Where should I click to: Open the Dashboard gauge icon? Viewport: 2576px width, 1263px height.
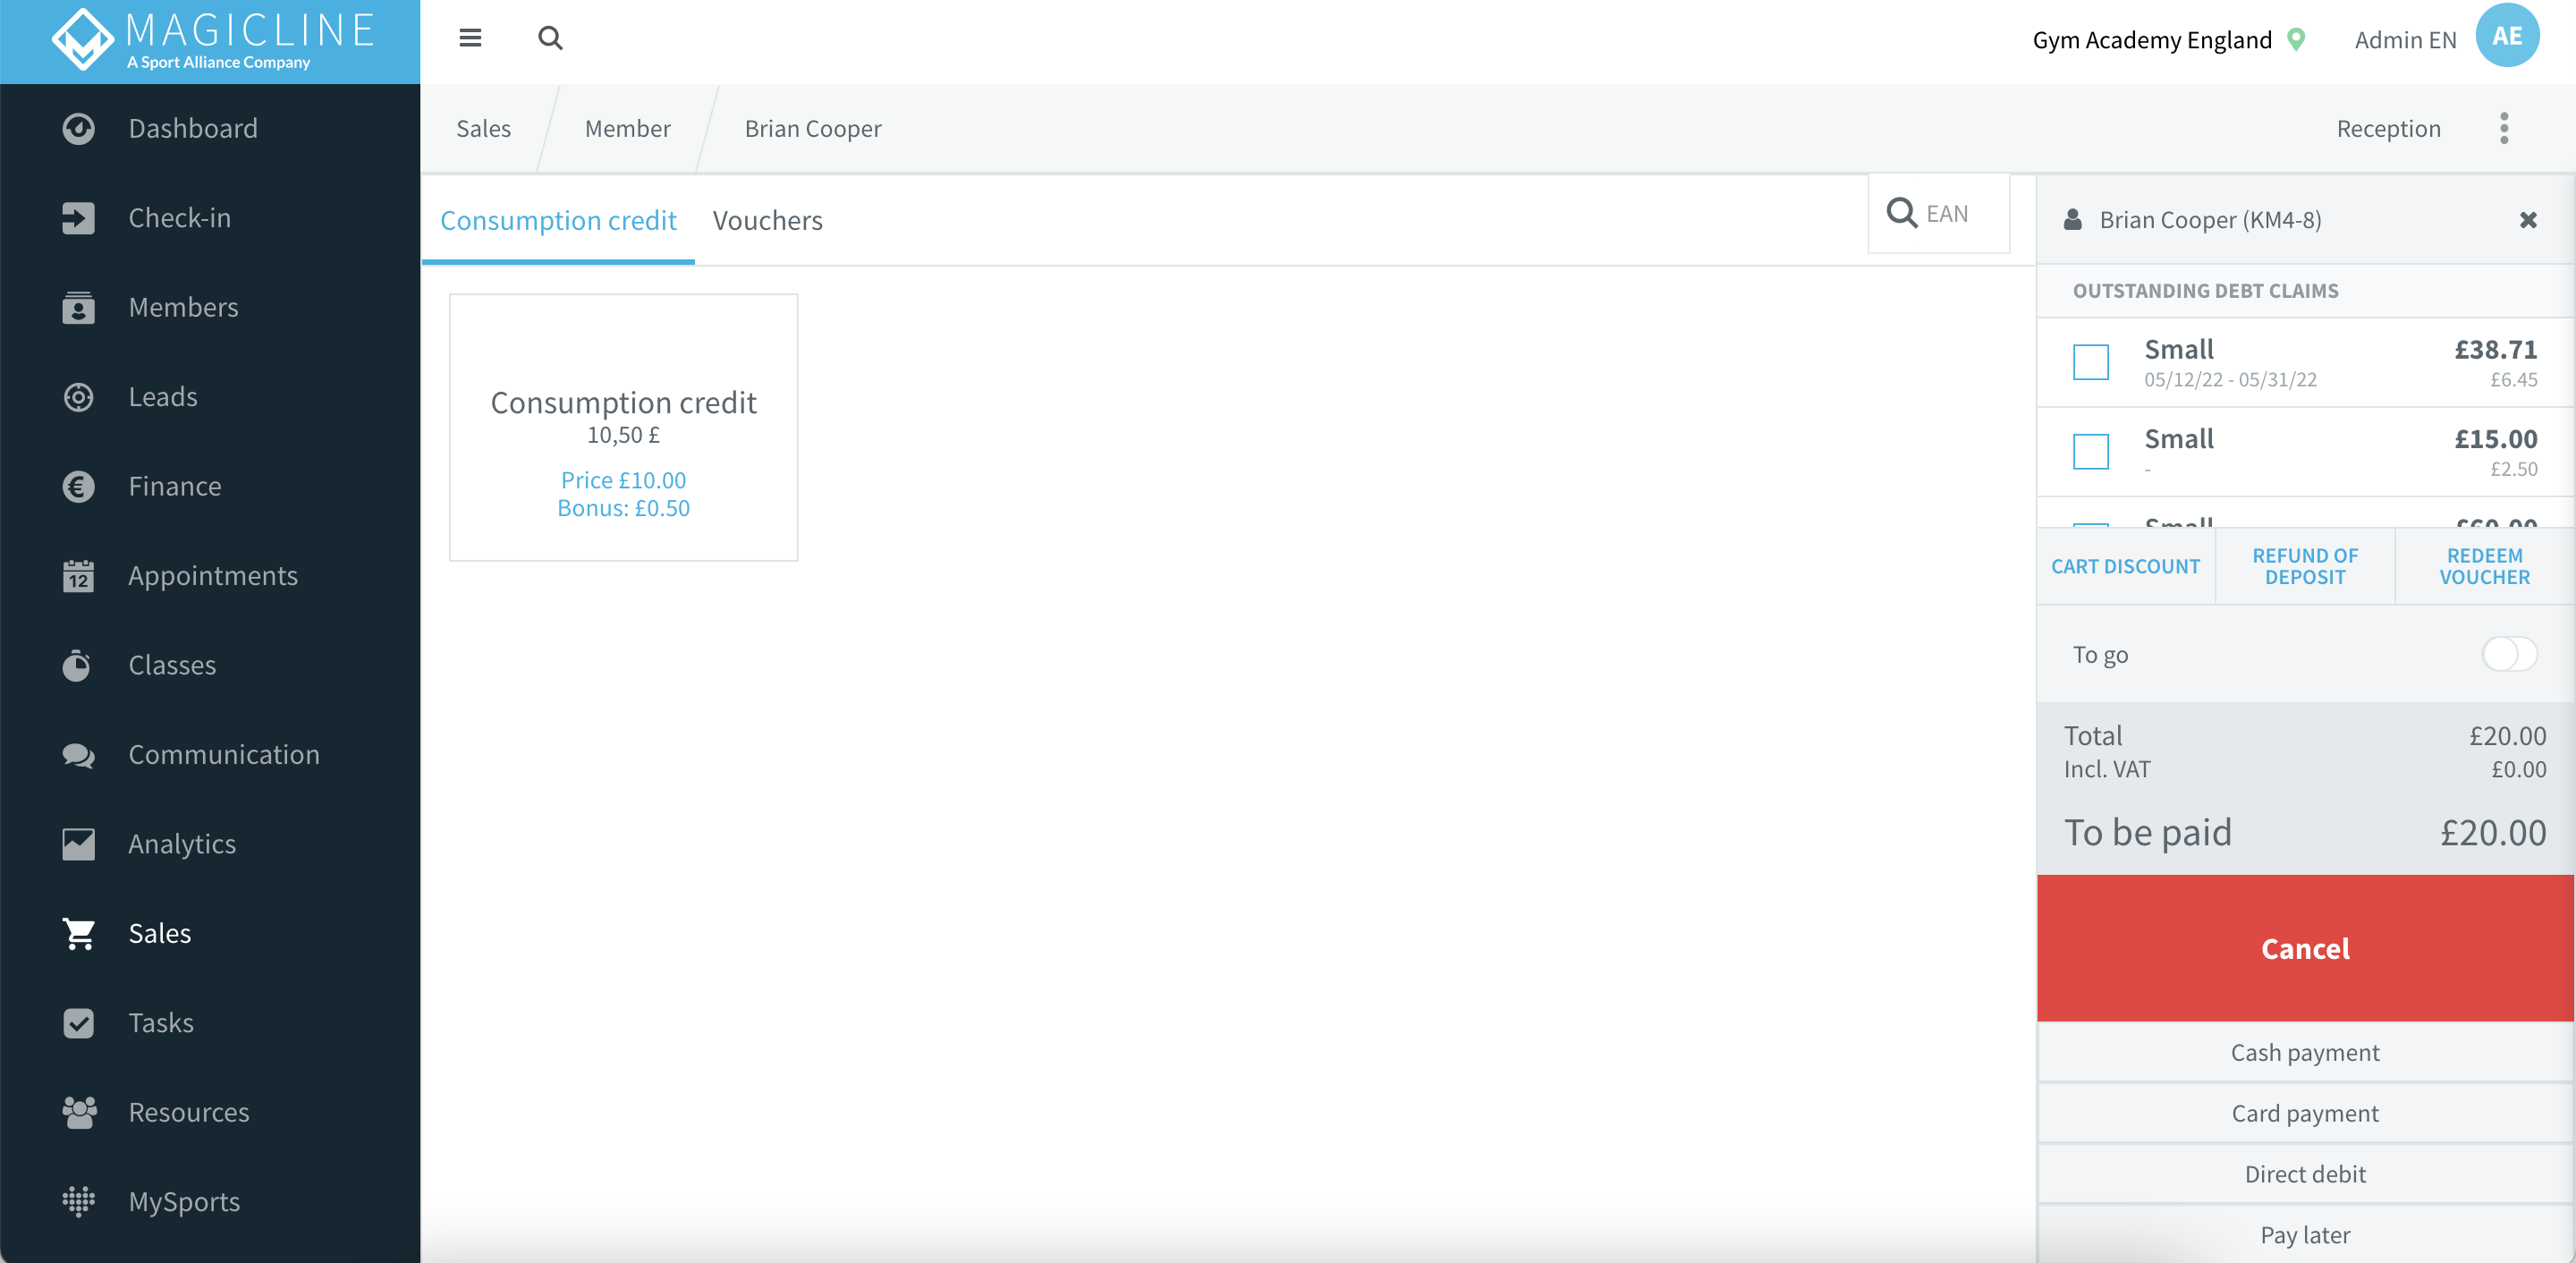point(78,128)
